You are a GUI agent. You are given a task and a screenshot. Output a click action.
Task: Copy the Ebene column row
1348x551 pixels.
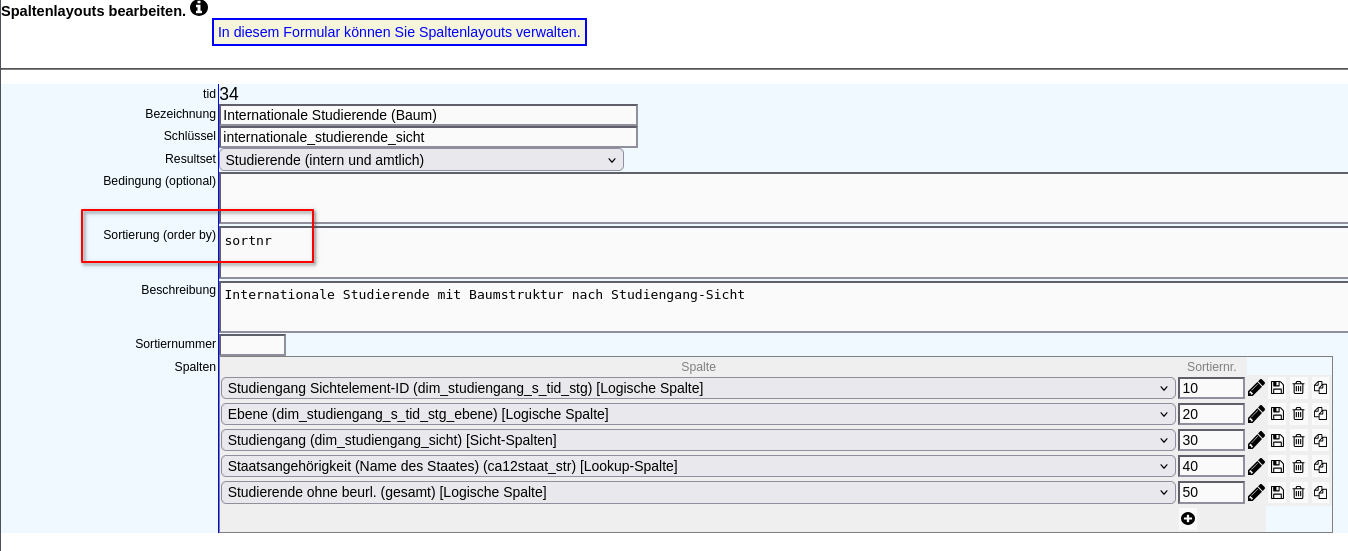point(1320,414)
